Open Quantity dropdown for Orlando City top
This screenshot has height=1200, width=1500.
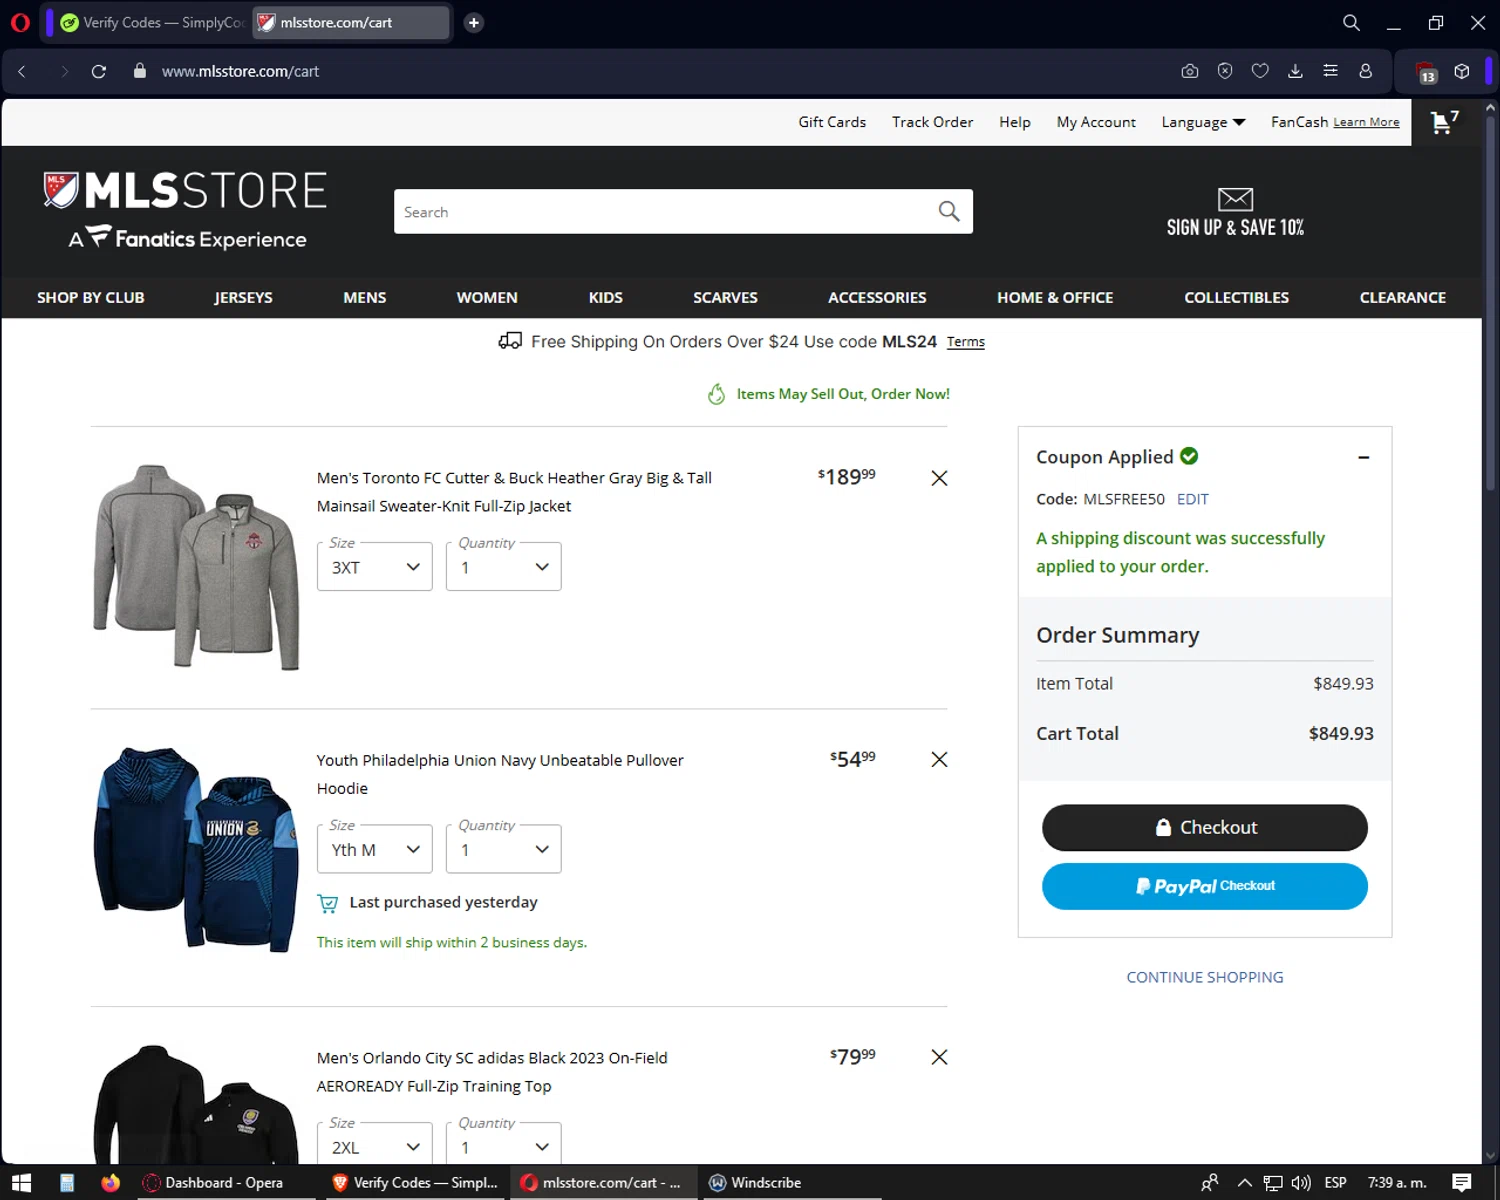pos(504,1144)
